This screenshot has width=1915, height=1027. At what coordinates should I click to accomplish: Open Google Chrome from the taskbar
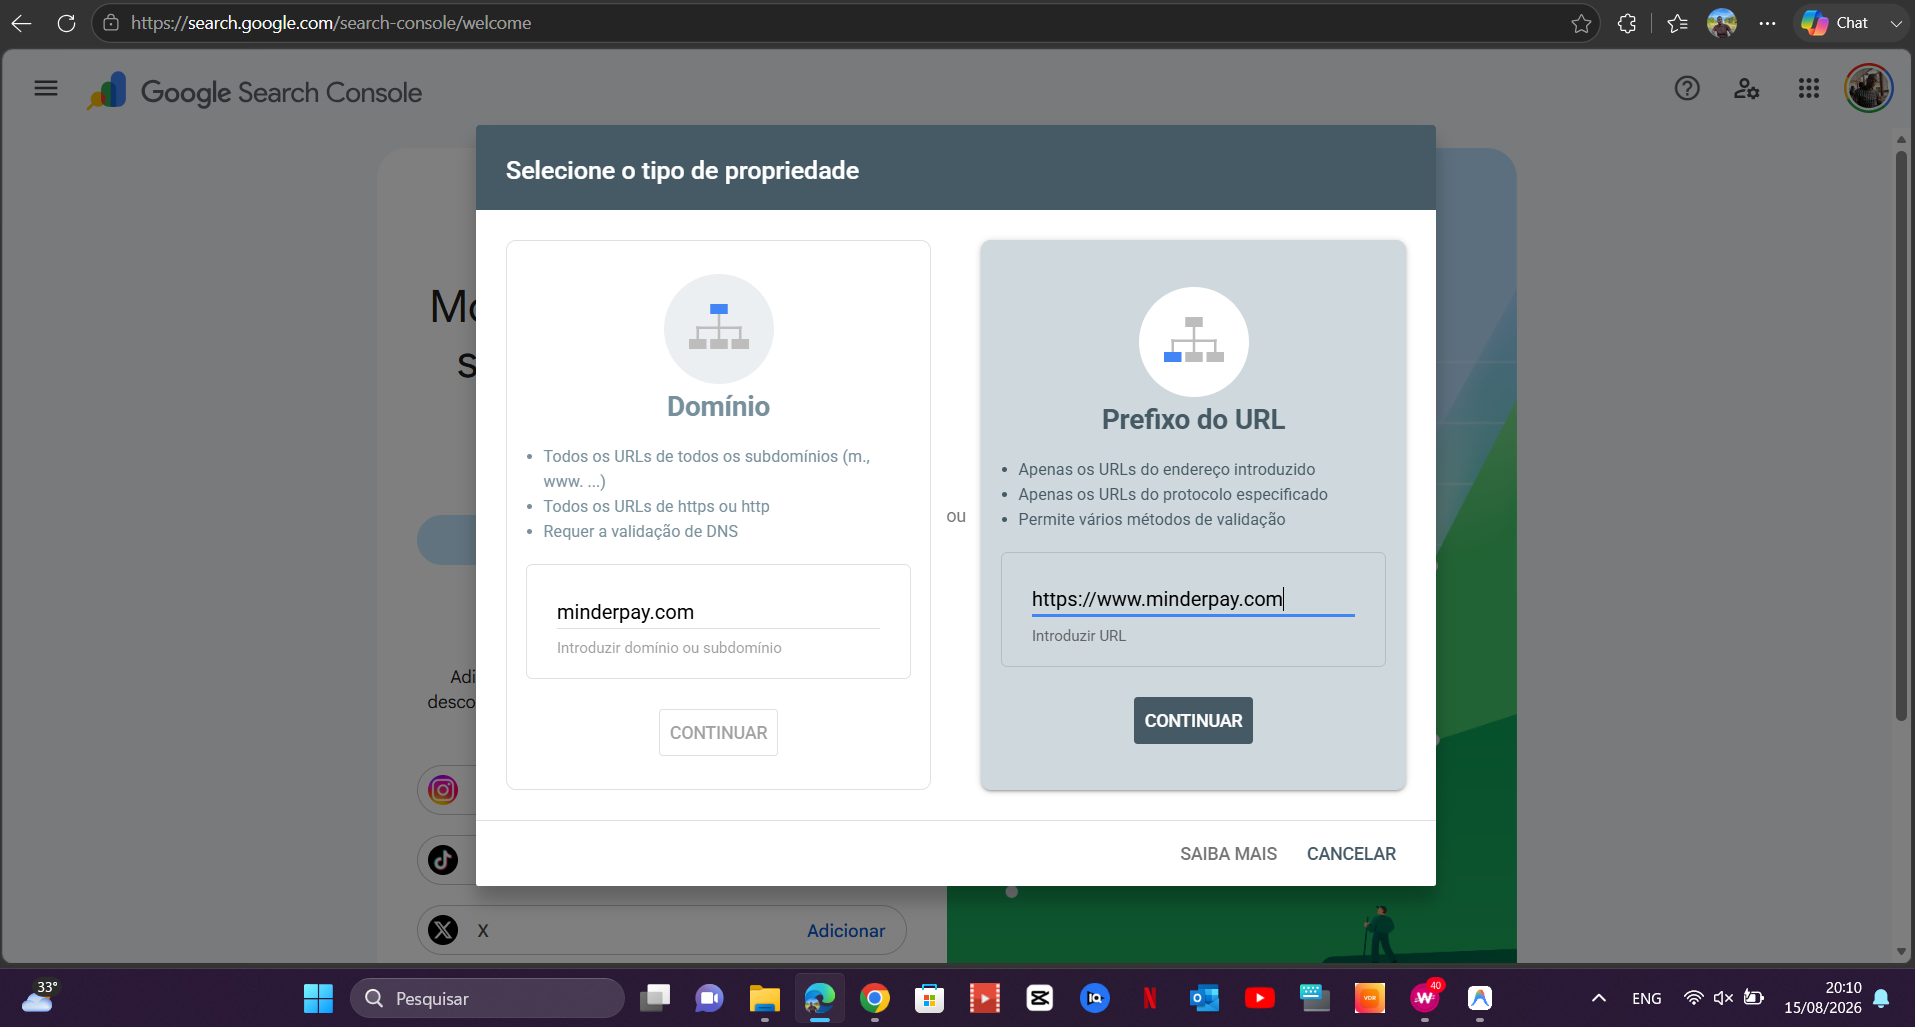tap(875, 998)
